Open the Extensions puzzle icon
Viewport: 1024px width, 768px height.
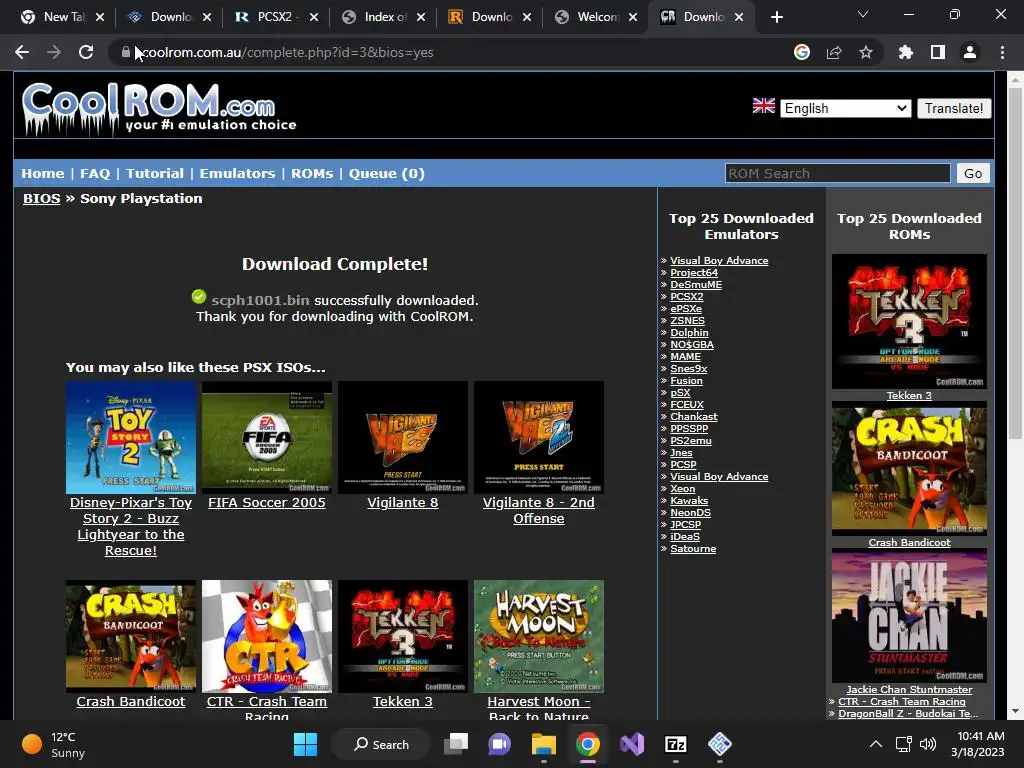pyautogui.click(x=906, y=52)
